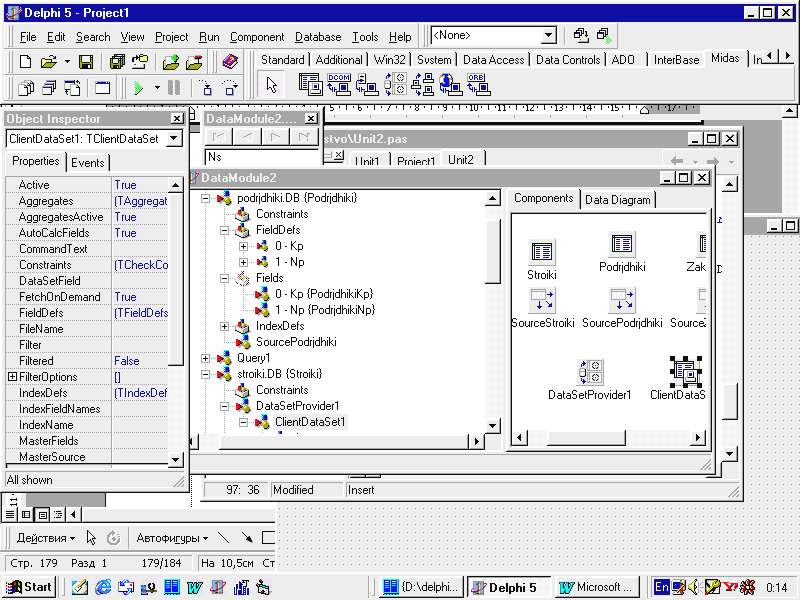
Task: Click the Remove file from project icon
Action: (x=194, y=62)
